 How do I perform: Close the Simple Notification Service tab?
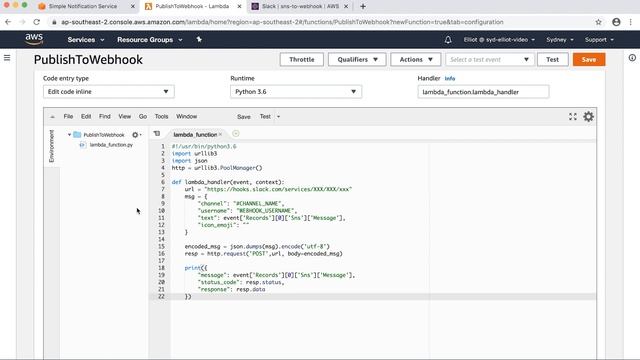point(133,7)
